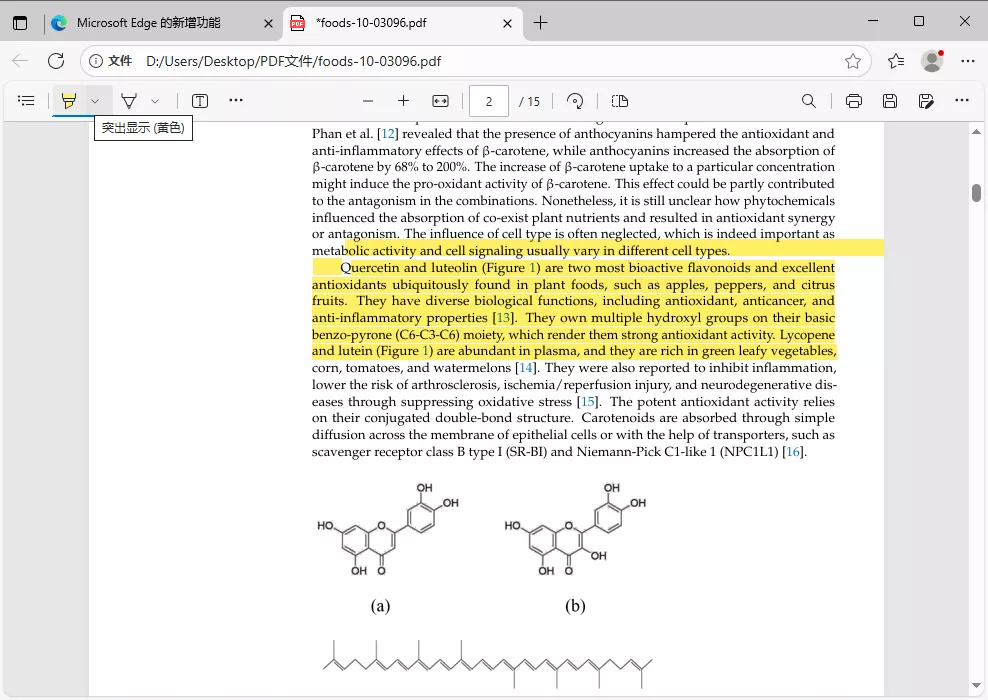988x700 pixels.
Task: Click the page number input field
Action: coord(489,101)
